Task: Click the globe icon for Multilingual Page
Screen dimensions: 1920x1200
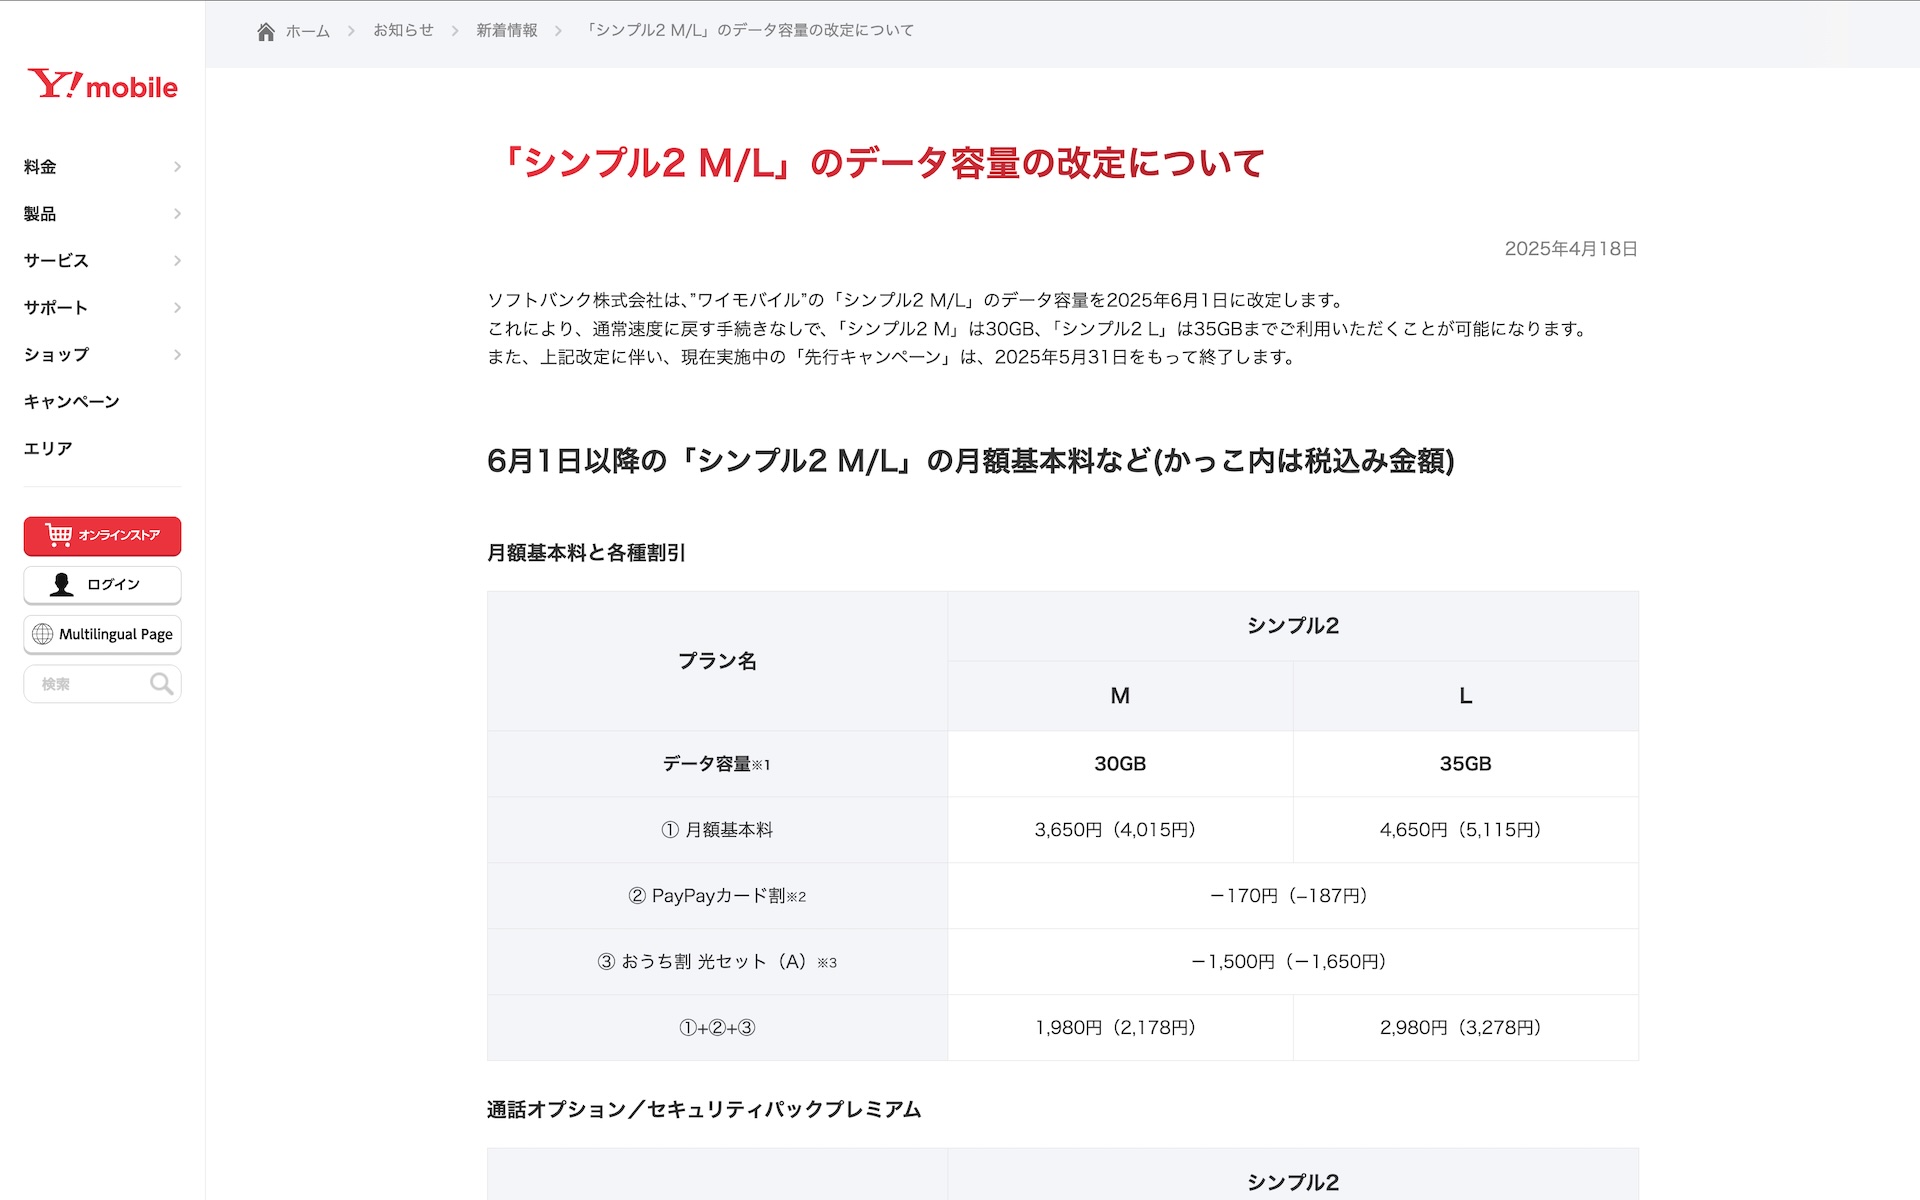Action: [x=43, y=634]
